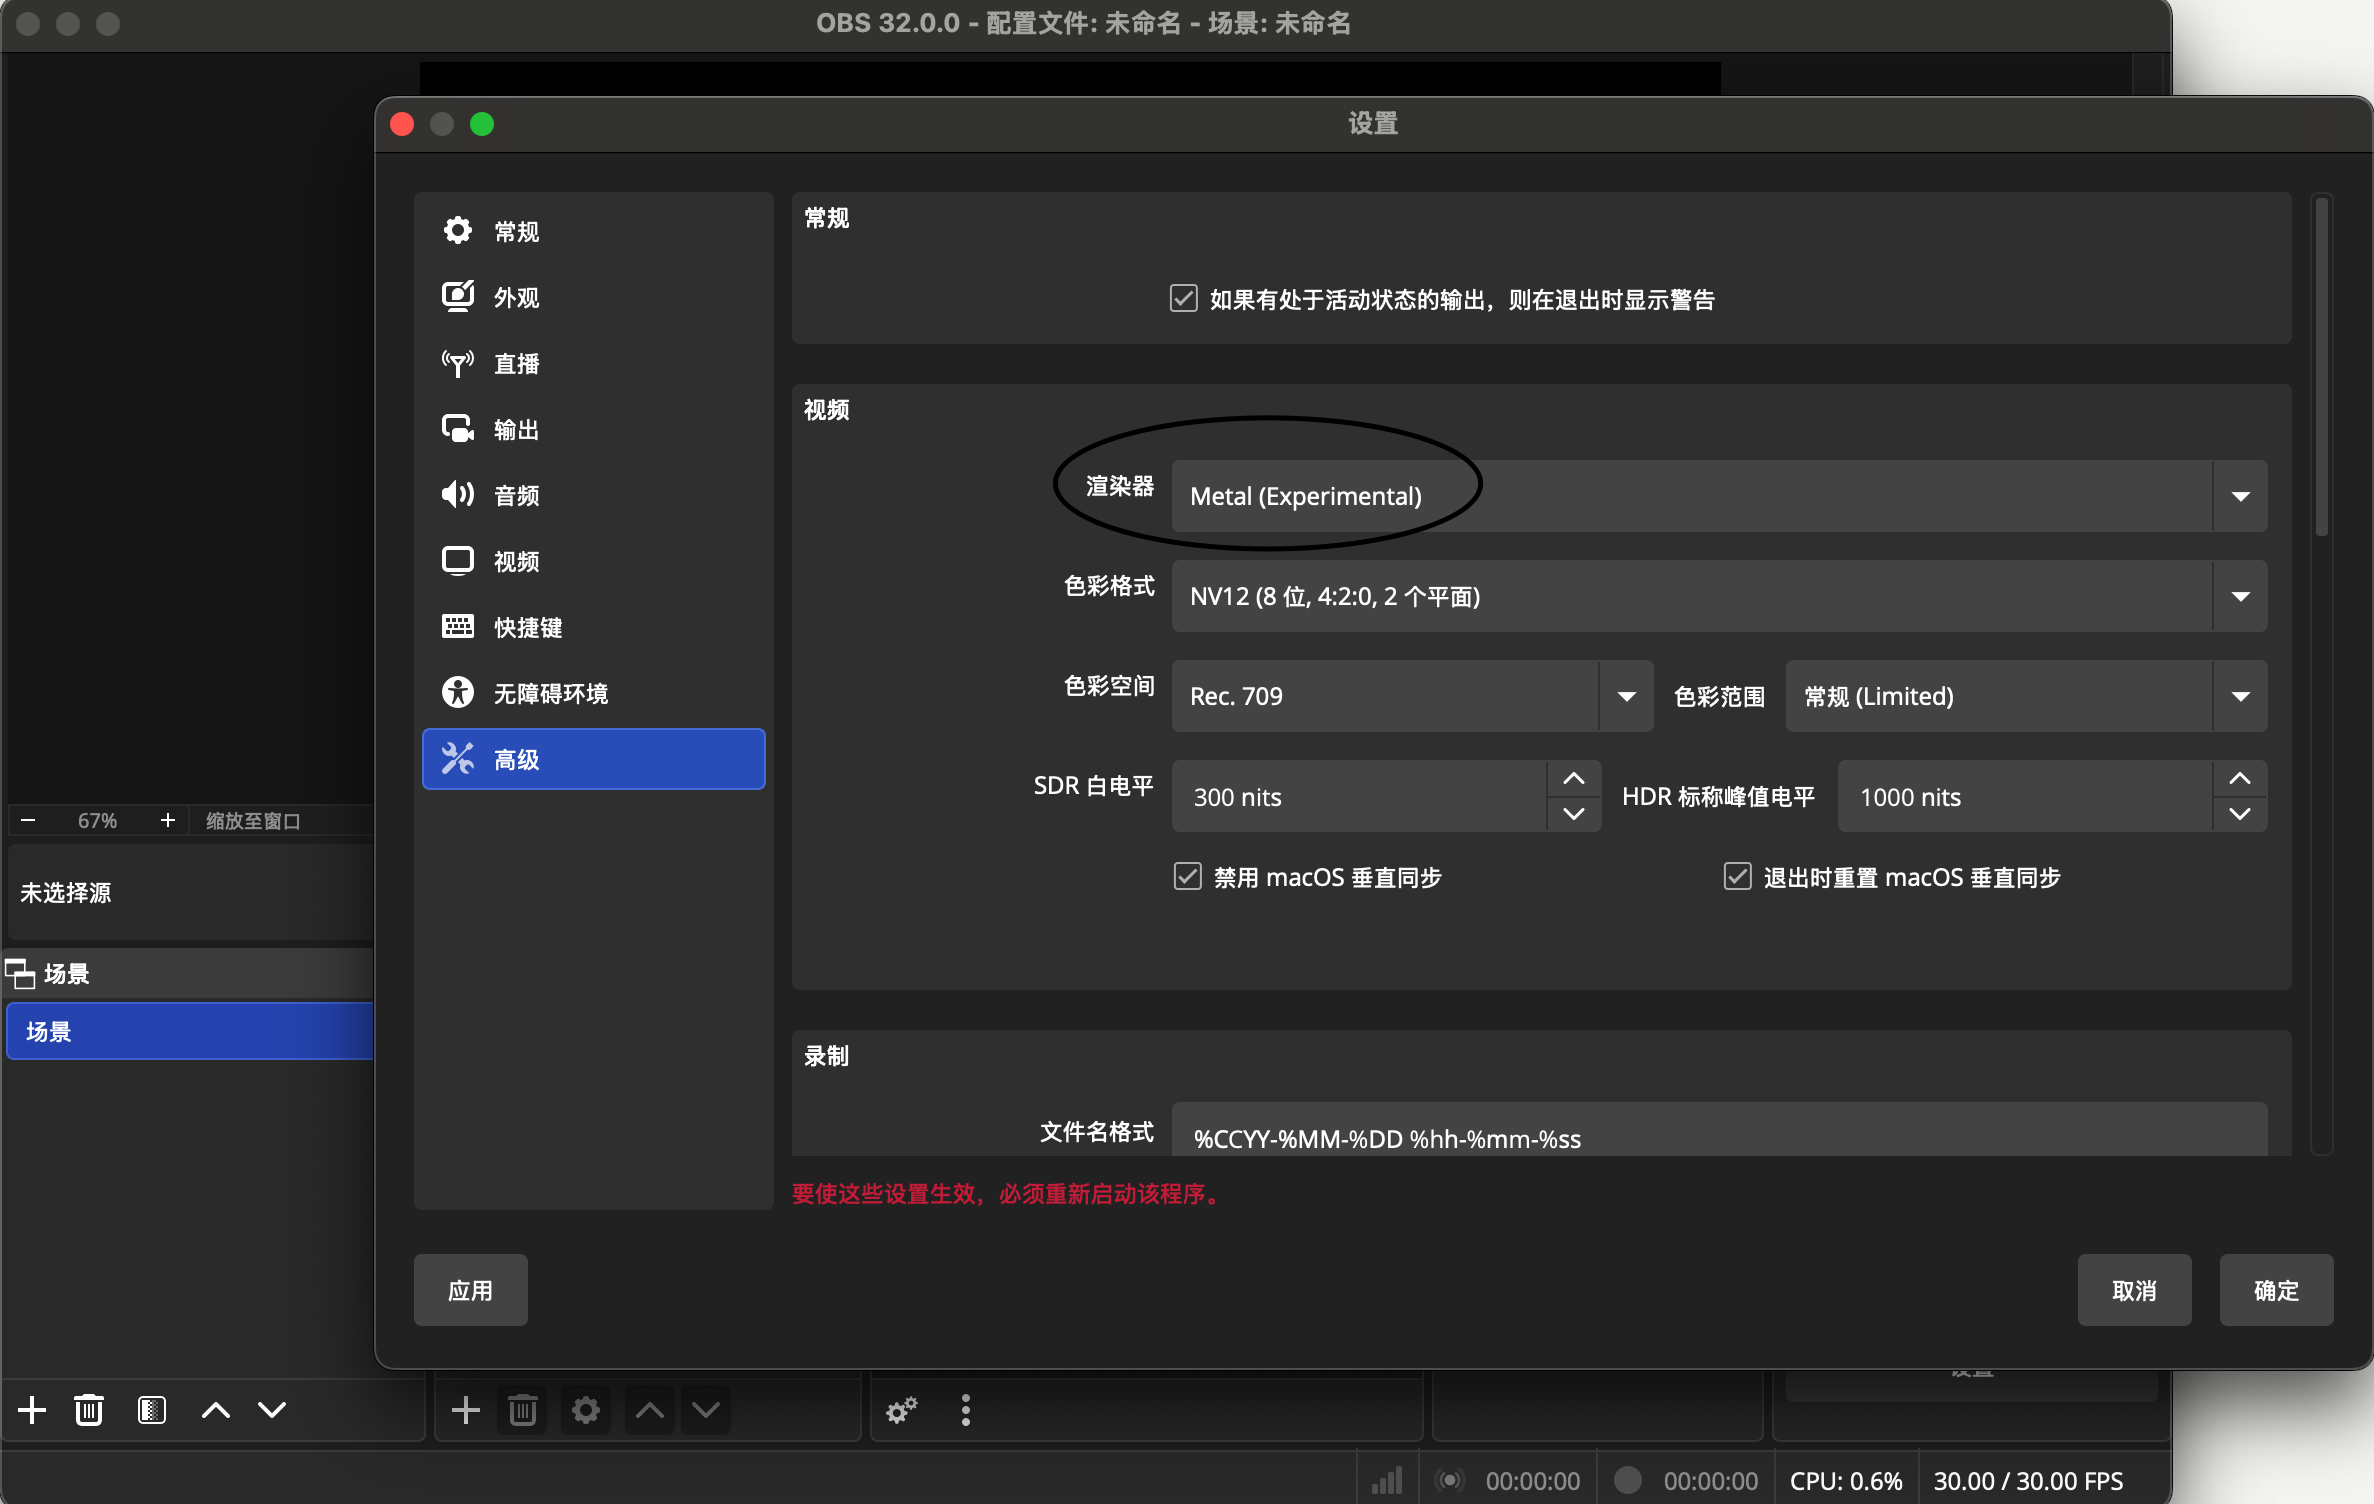2374x1504 pixels.
Task: Click the 应用 button
Action: (470, 1290)
